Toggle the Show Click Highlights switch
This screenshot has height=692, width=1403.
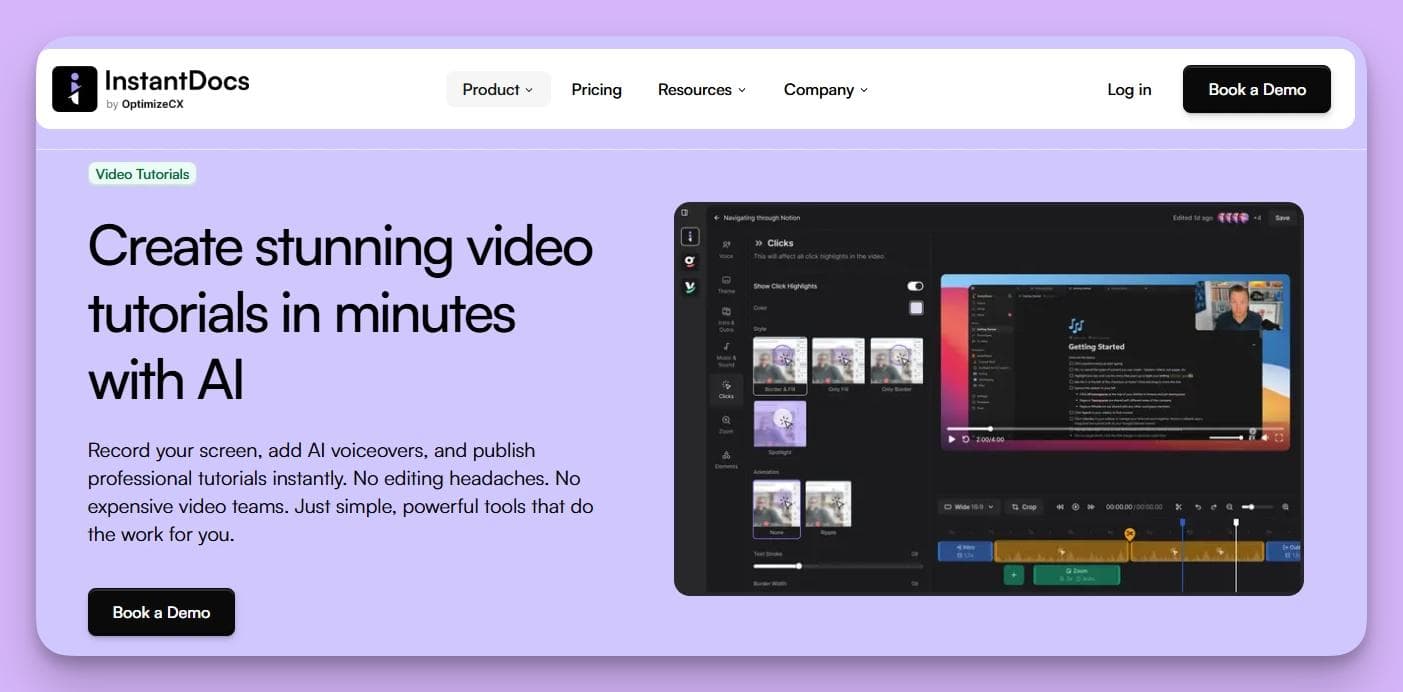click(x=916, y=286)
